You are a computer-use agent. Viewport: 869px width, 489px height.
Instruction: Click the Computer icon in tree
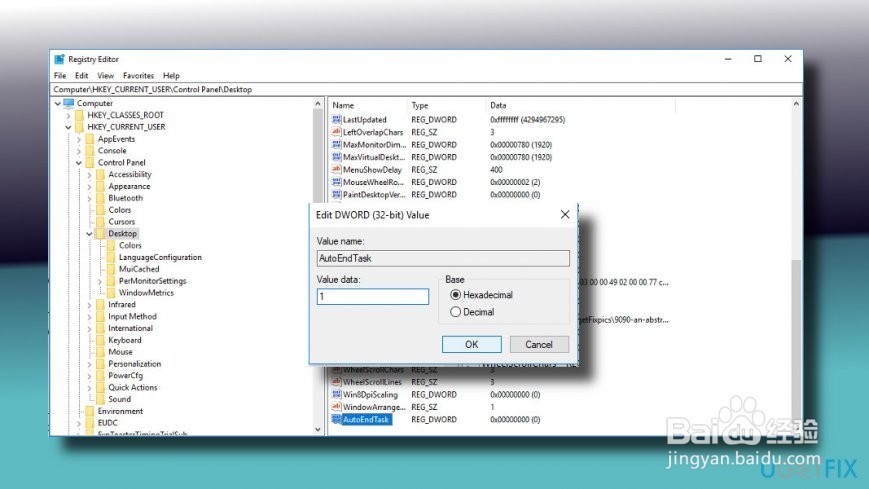(x=69, y=103)
